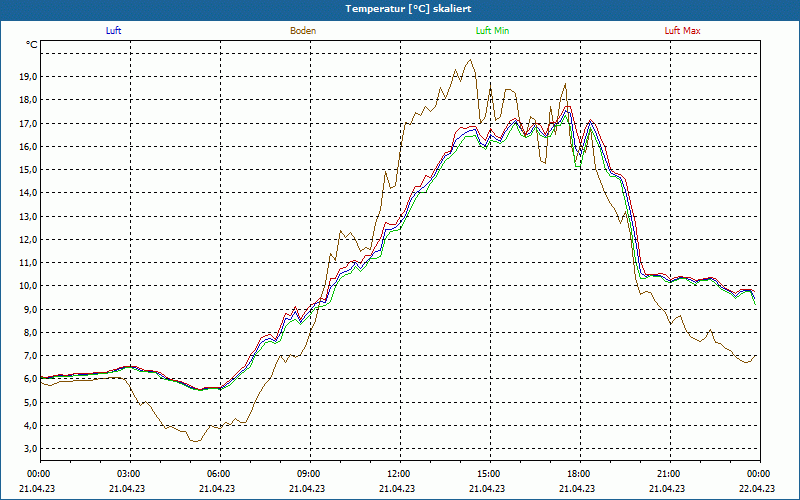Click the °C unit label on y-axis

point(32,45)
